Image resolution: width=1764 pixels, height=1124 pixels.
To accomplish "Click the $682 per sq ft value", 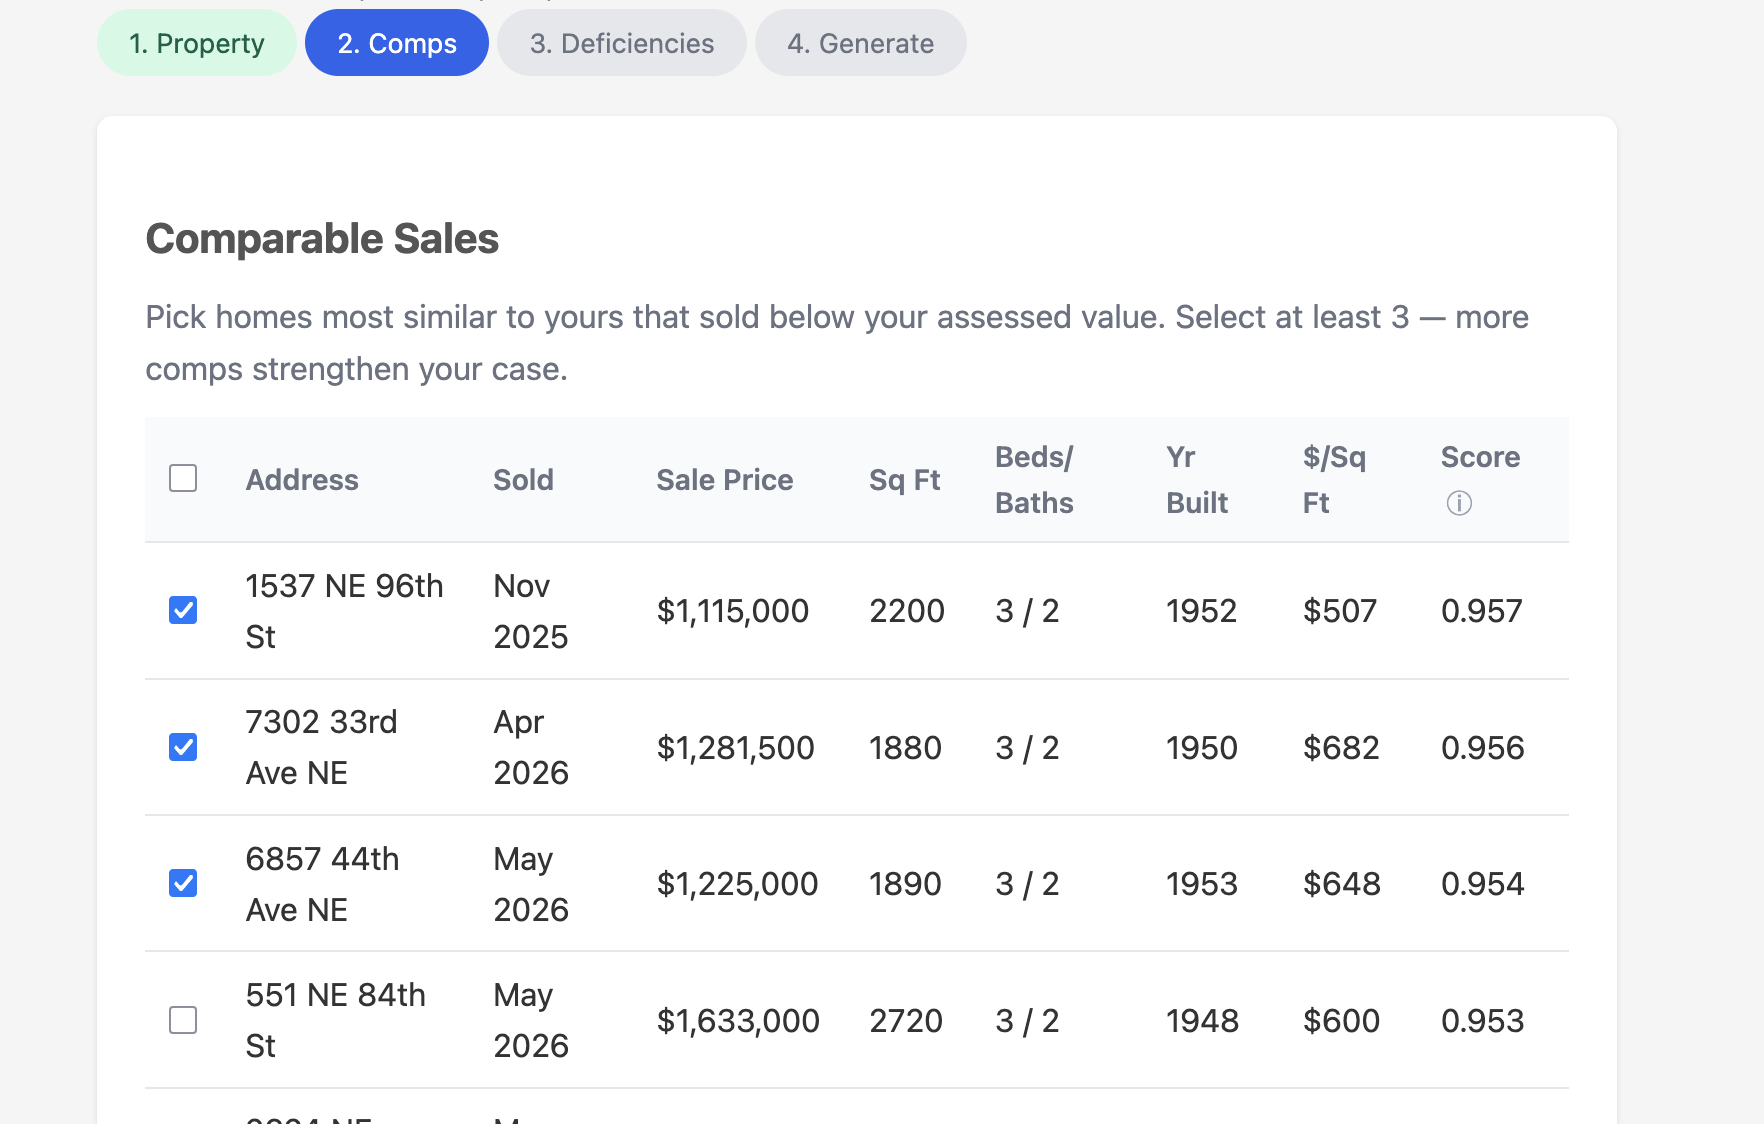I will coord(1341,748).
